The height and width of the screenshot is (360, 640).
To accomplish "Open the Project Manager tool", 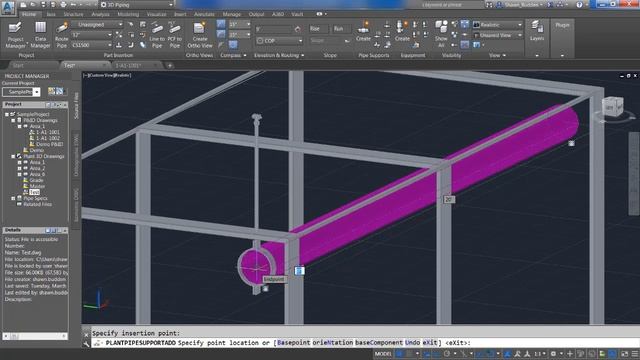I will click(x=15, y=35).
